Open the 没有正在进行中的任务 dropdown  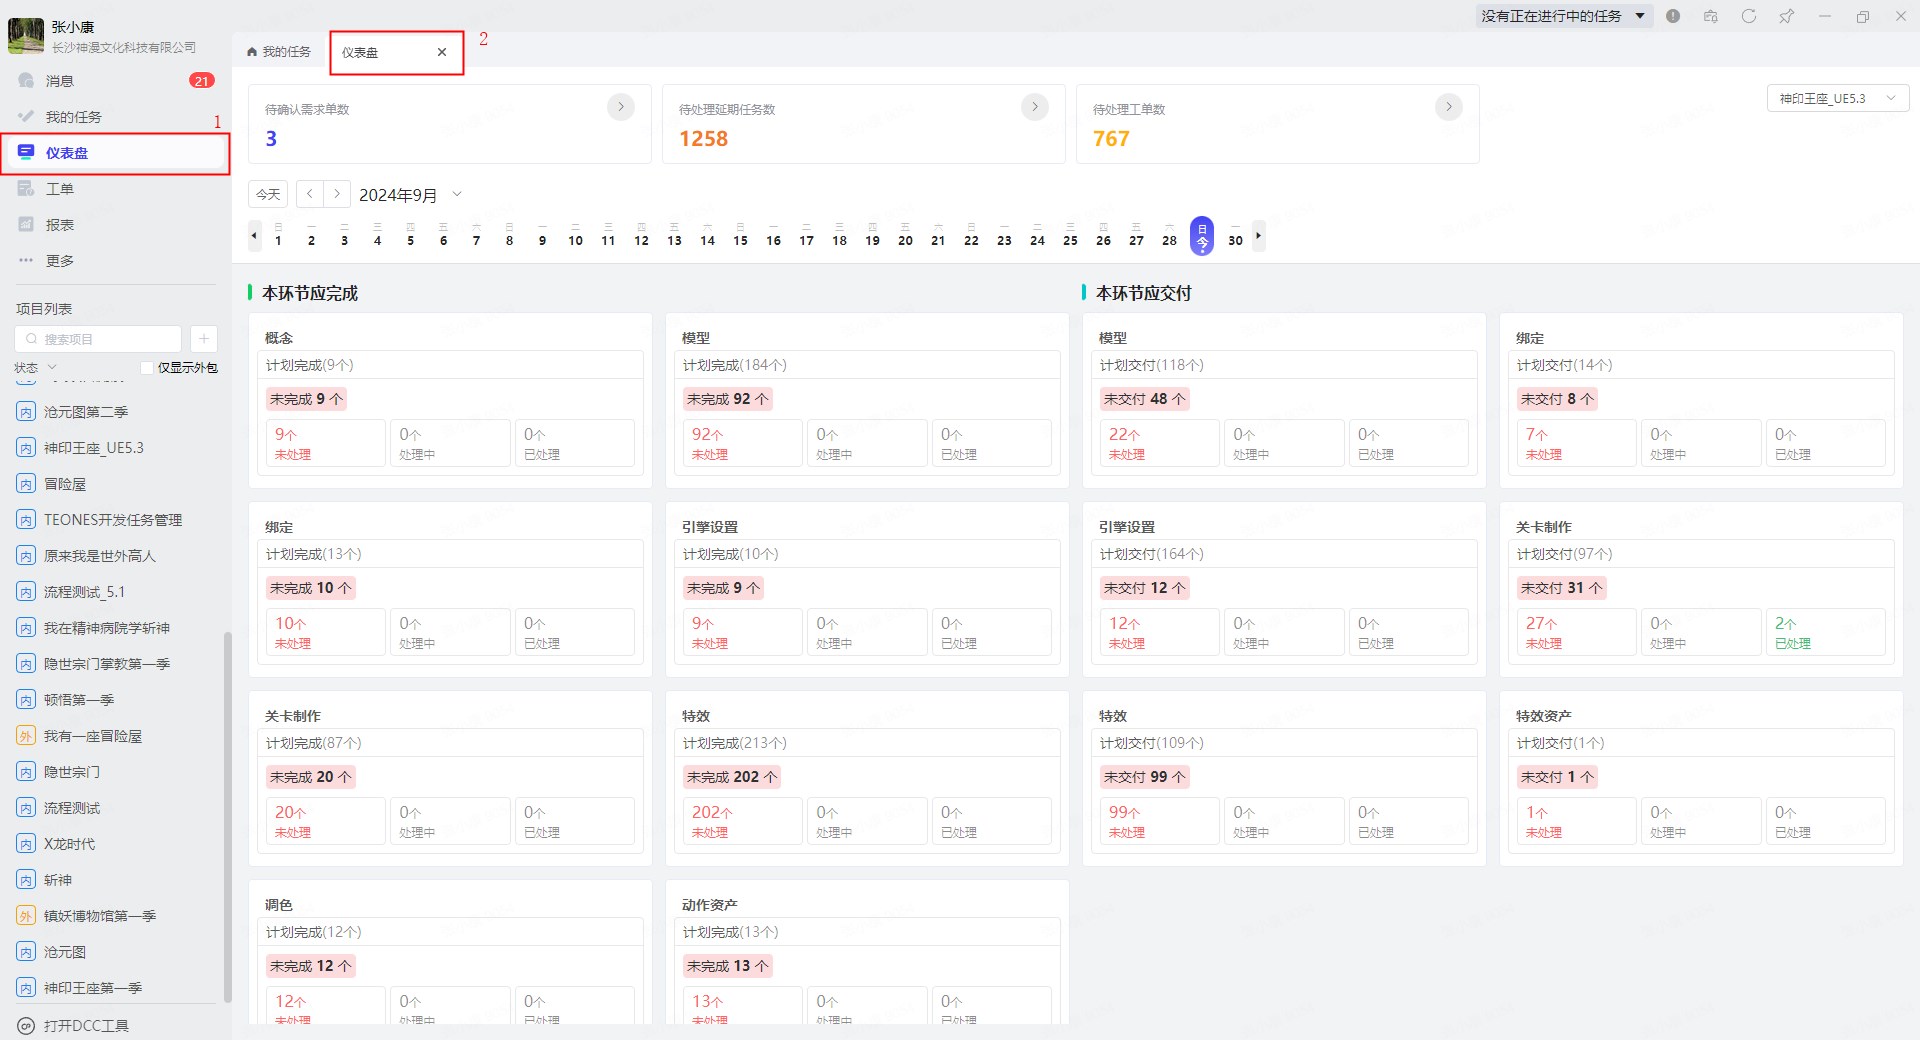coord(1563,16)
